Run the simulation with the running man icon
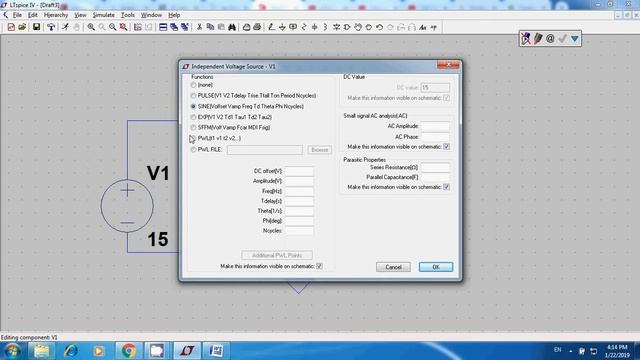The image size is (640, 360). (65, 27)
